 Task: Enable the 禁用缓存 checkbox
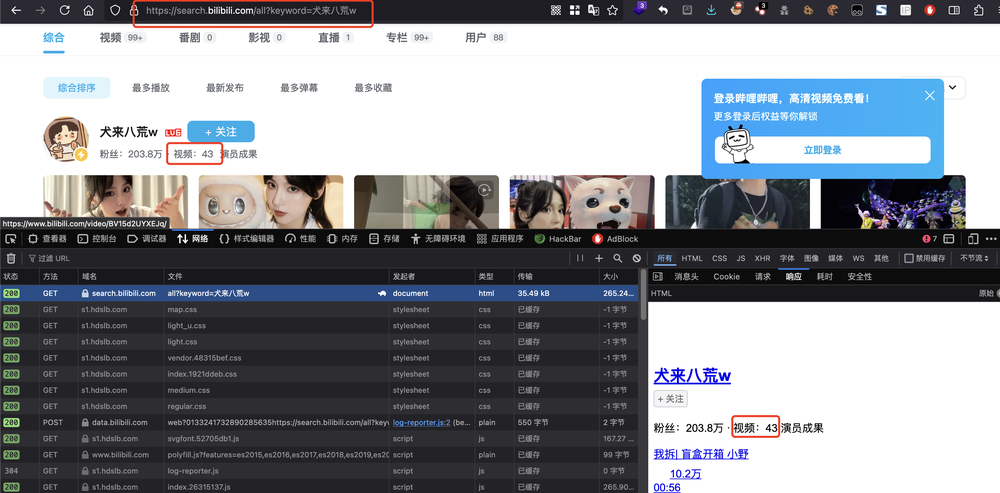tap(909, 258)
